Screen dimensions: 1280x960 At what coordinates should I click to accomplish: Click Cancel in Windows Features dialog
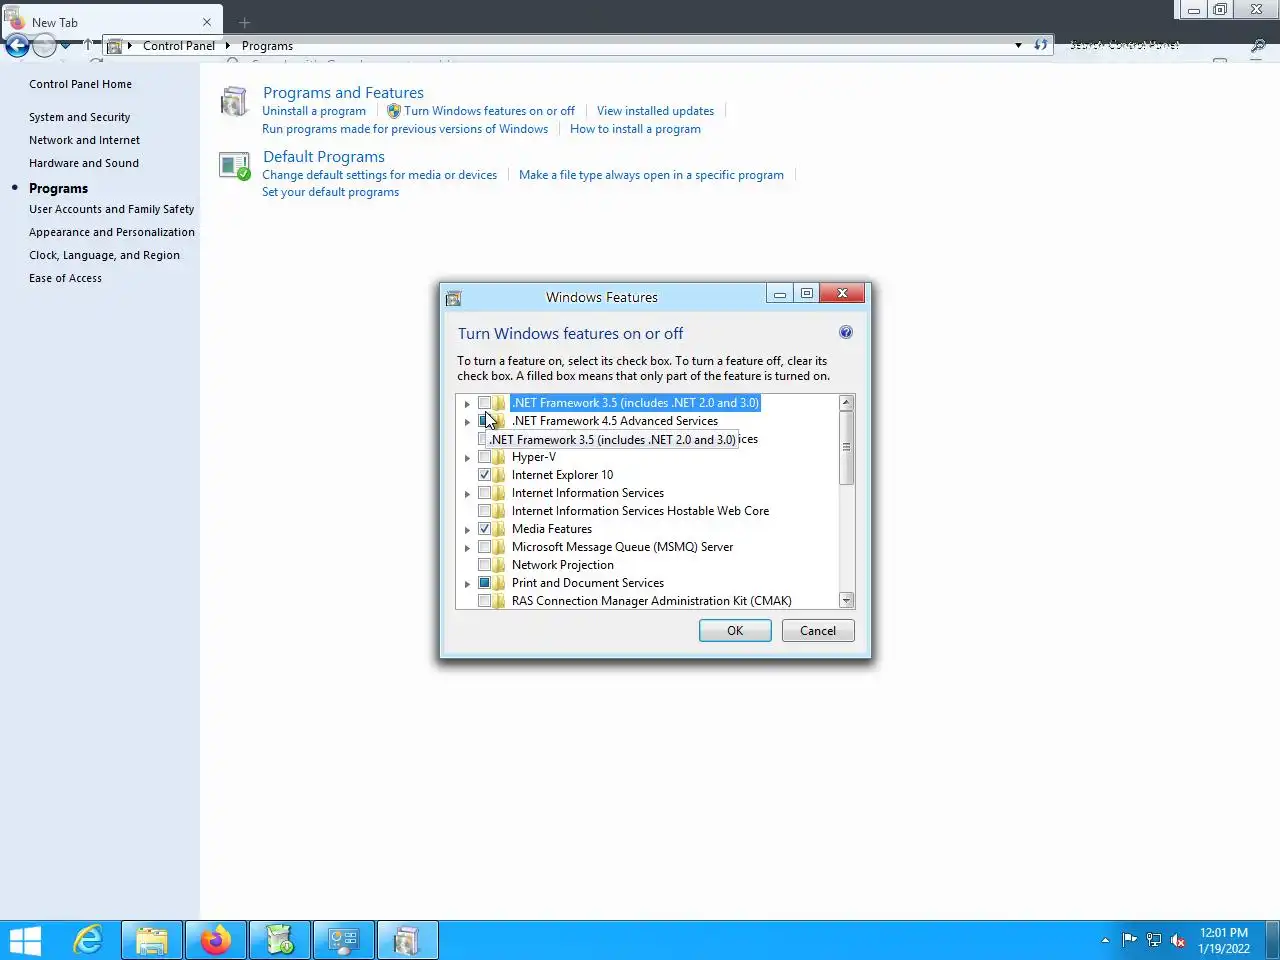(818, 631)
